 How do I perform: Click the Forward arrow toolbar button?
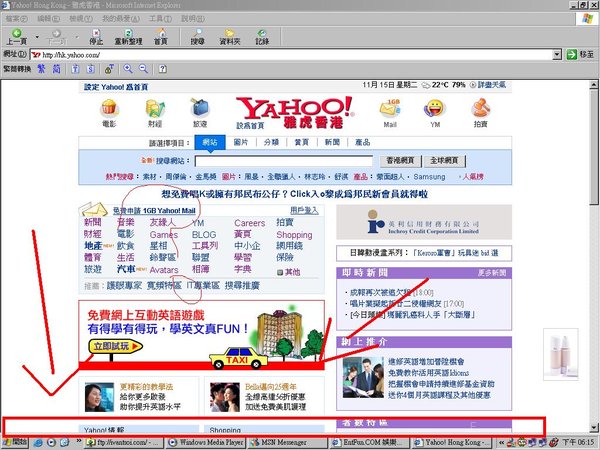[x=56, y=37]
